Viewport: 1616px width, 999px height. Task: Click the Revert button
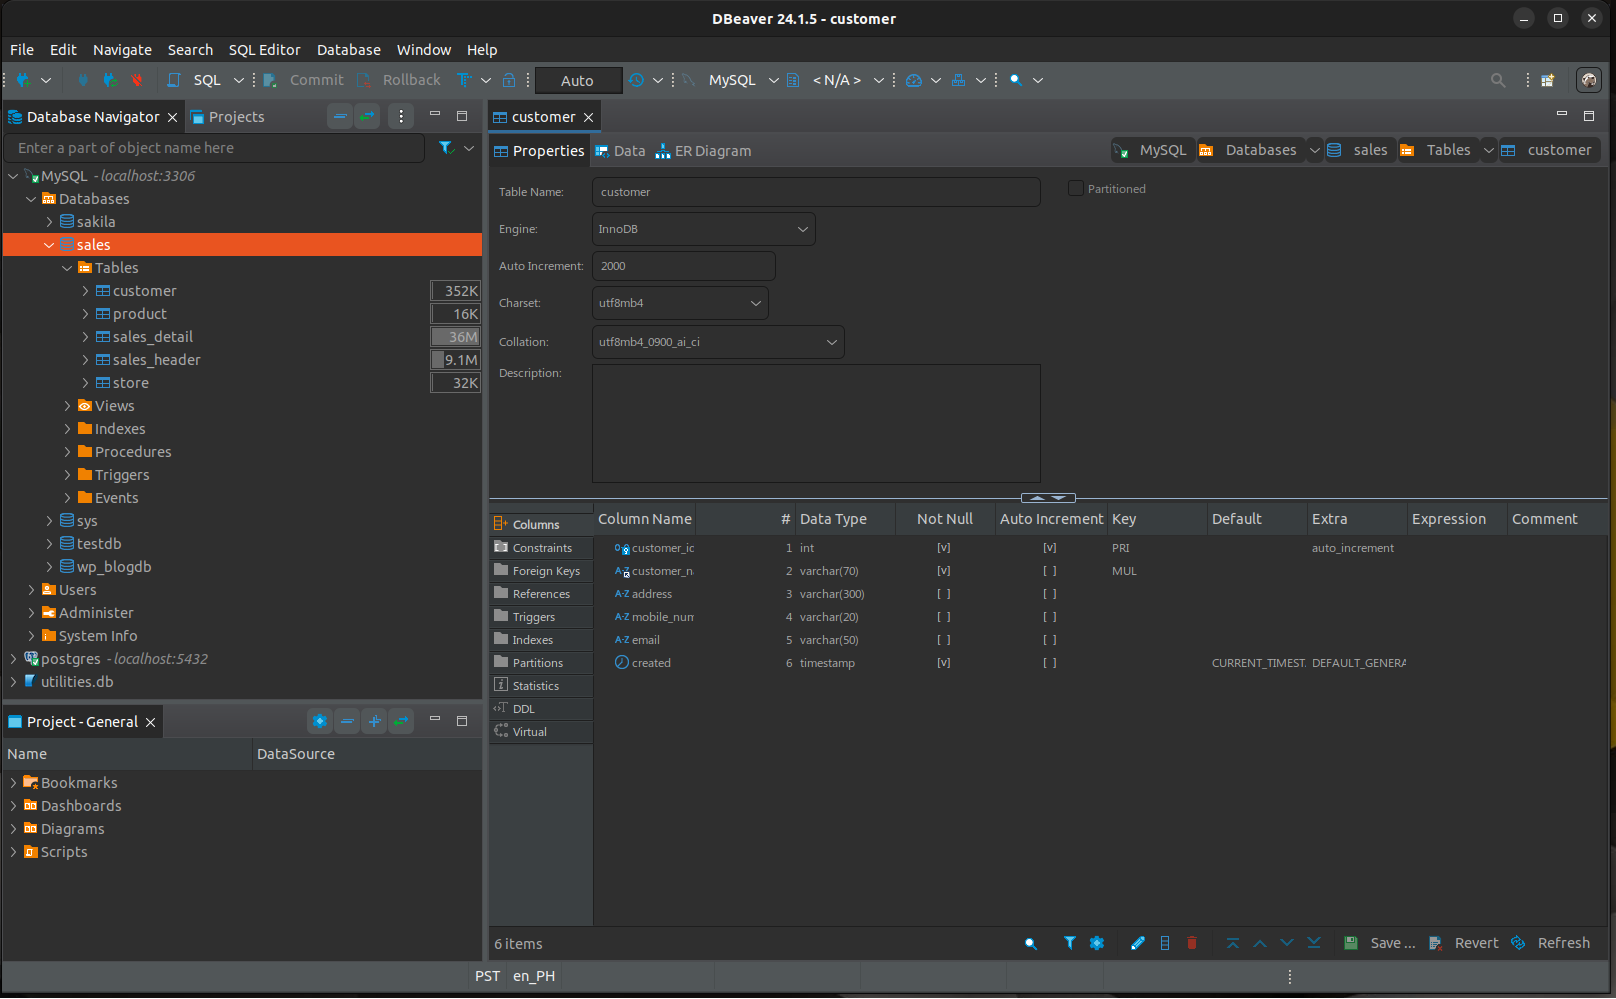click(x=1464, y=943)
